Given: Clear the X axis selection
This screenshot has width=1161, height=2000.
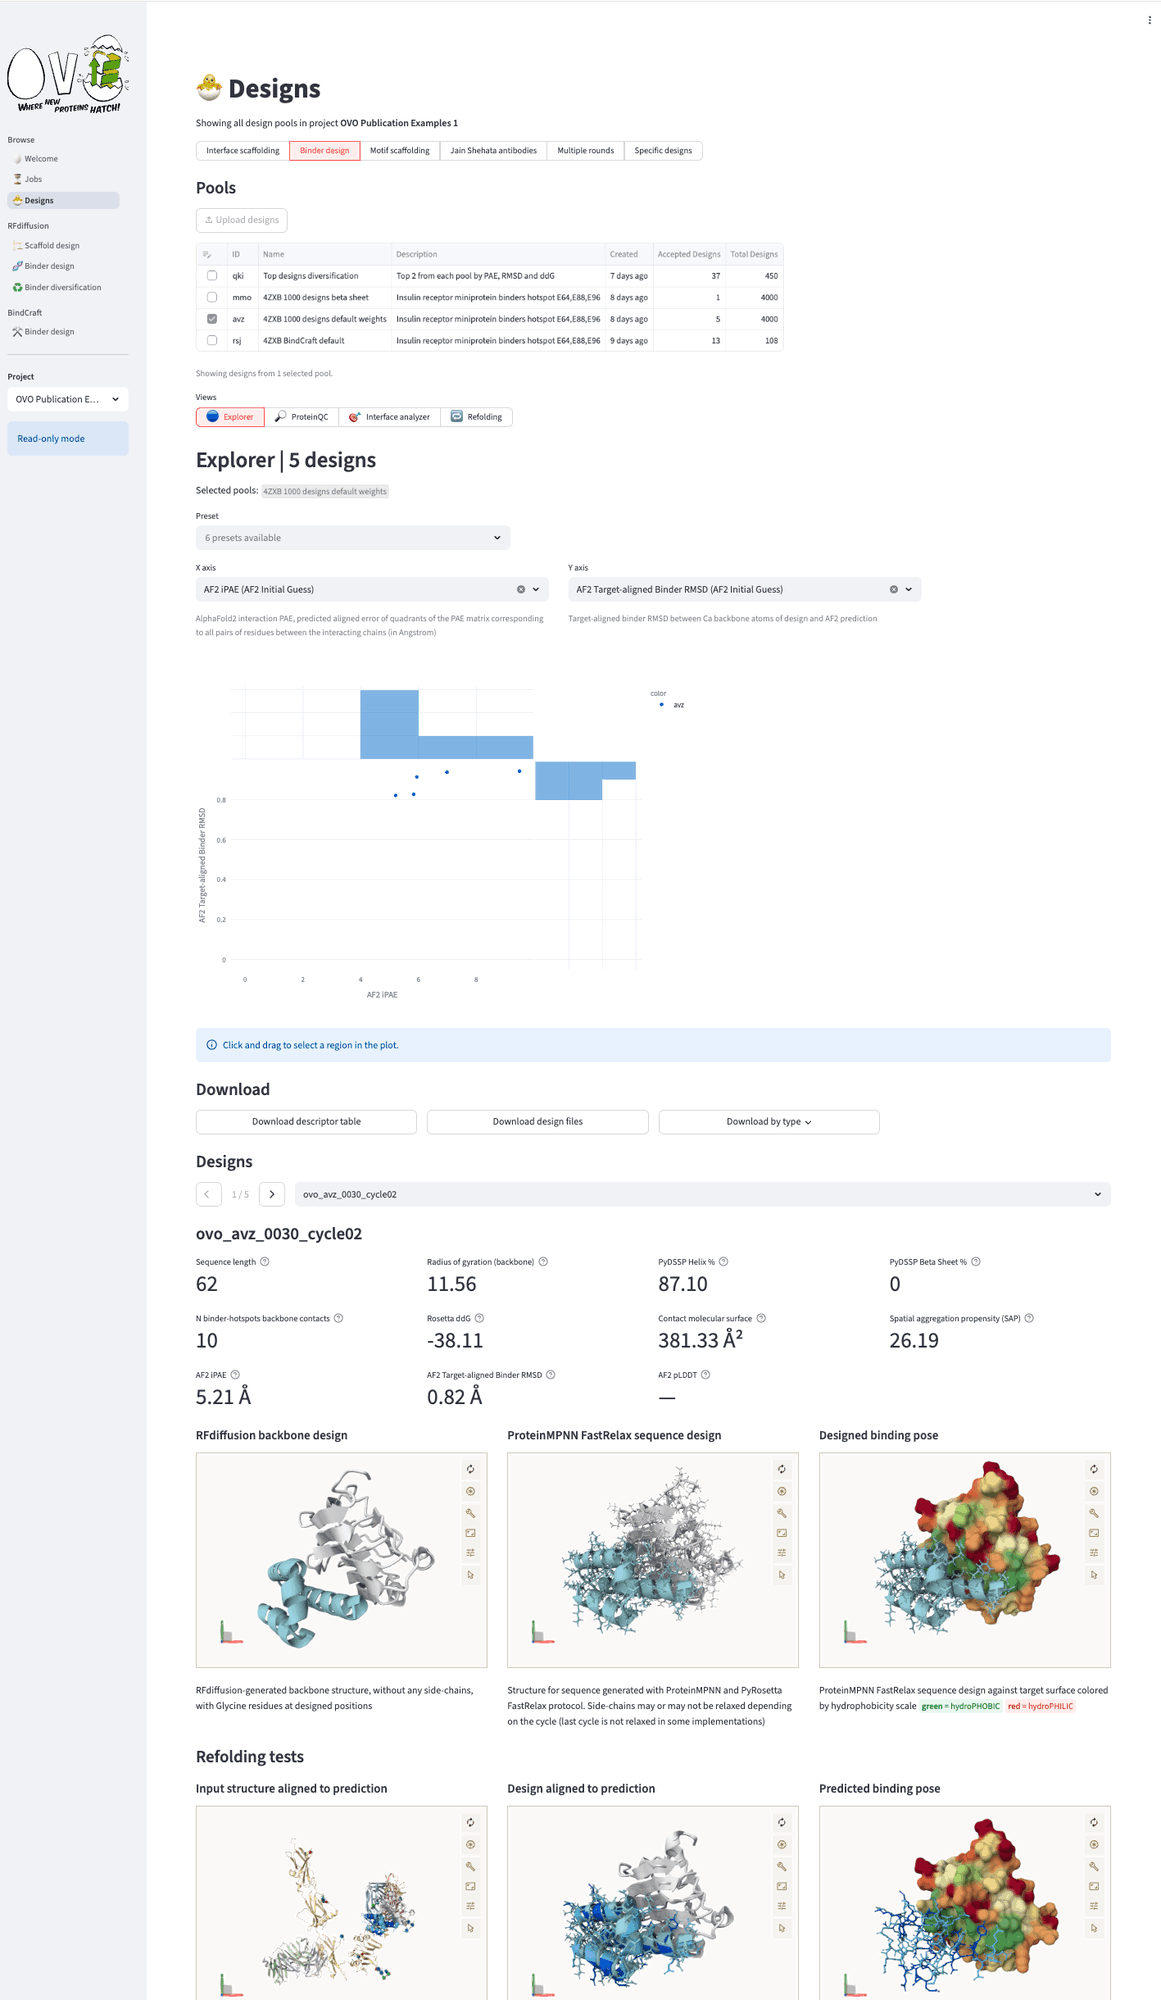Looking at the screenshot, I should 521,590.
